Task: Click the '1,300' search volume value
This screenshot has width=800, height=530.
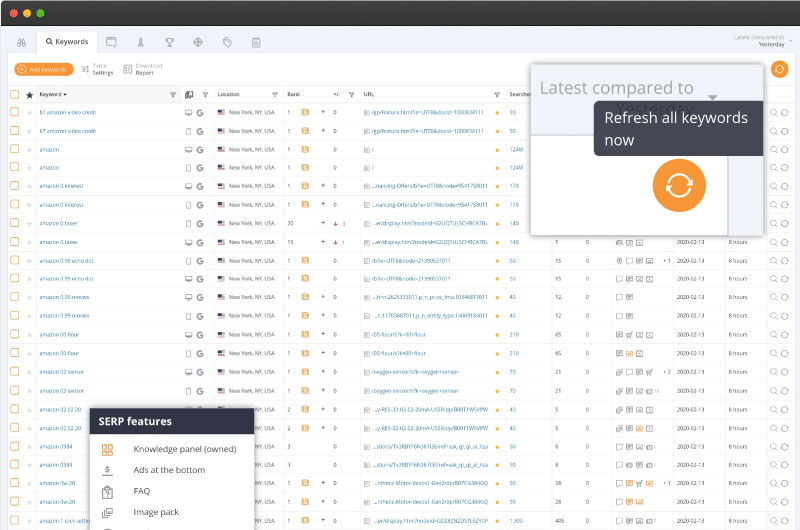Action: tap(516, 521)
